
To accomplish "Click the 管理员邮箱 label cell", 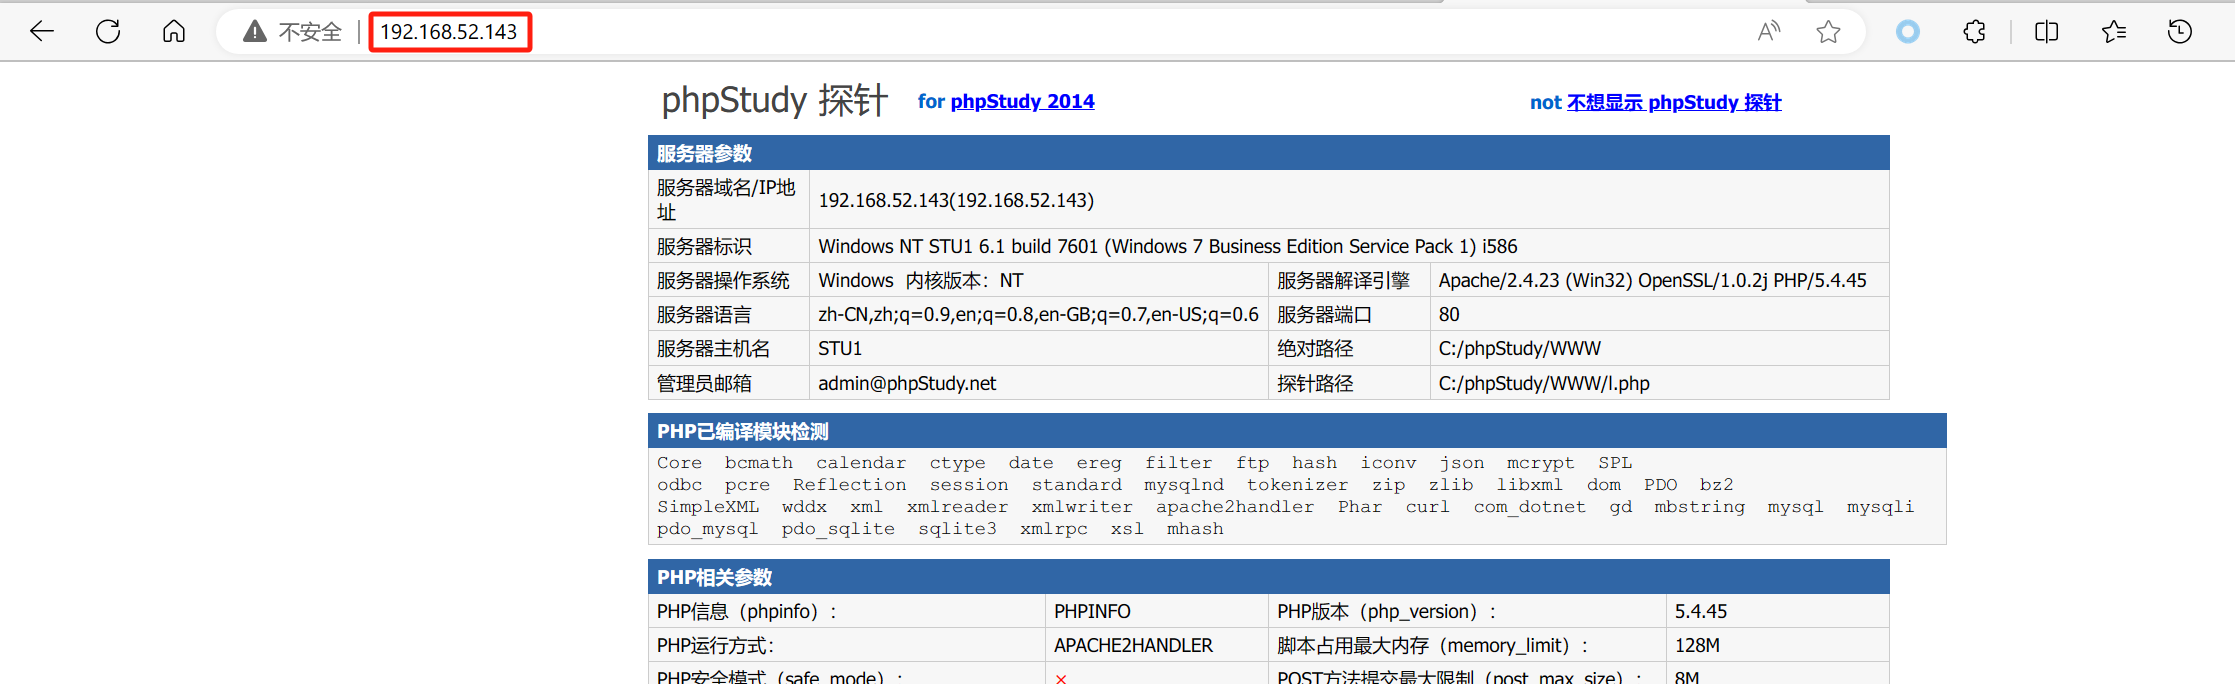I will pos(729,383).
